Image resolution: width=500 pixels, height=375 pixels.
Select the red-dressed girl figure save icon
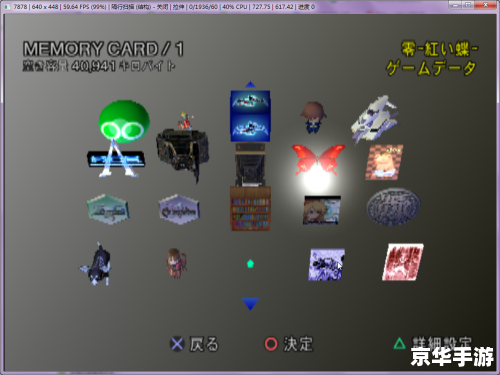(177, 263)
